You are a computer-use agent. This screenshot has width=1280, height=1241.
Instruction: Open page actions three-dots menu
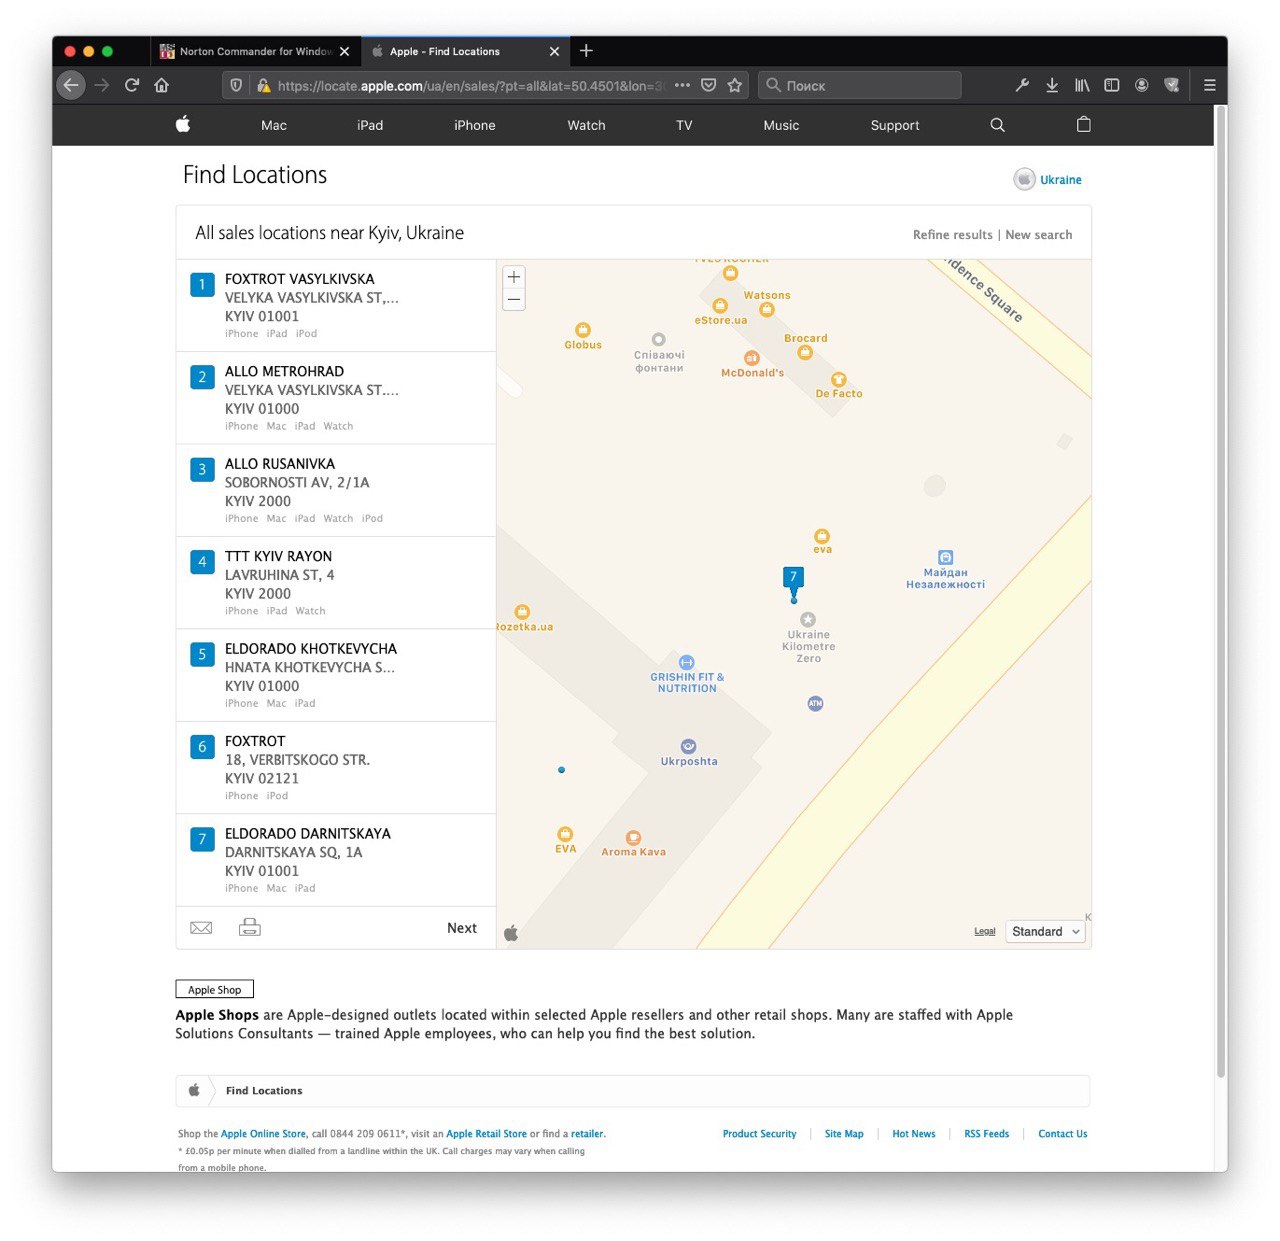682,86
